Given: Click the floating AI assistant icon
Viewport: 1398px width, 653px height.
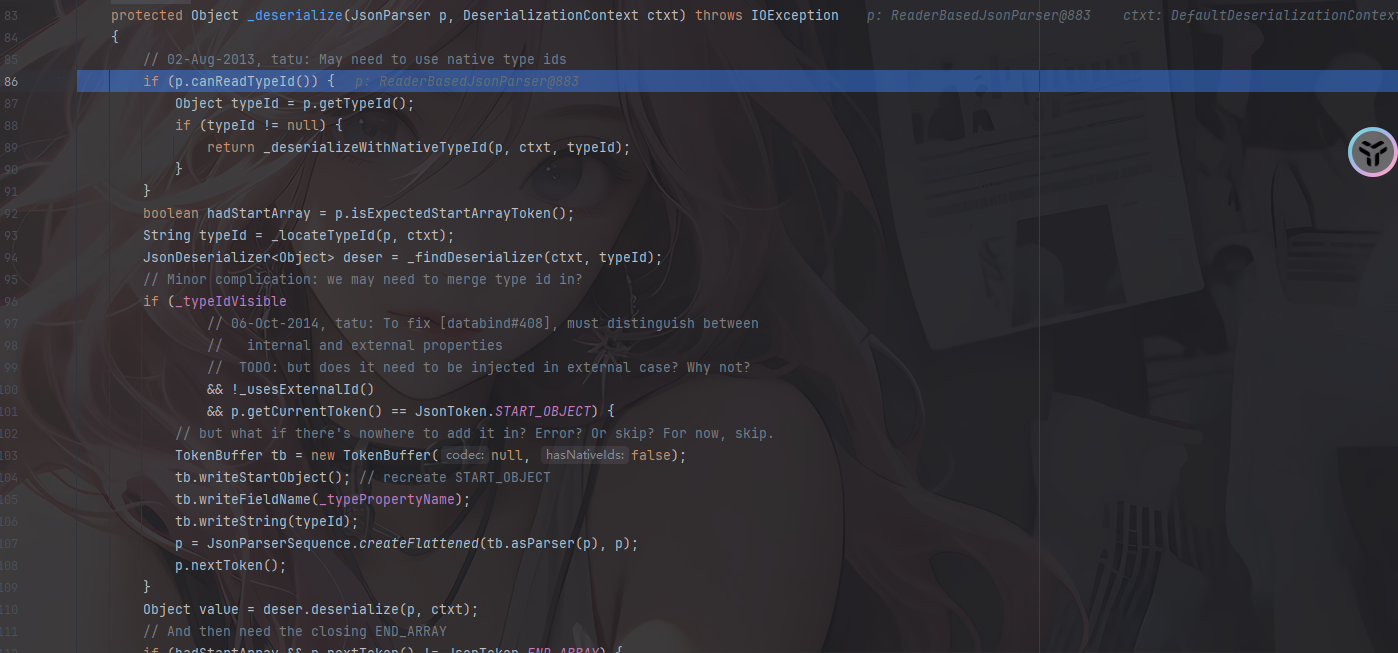Looking at the screenshot, I should click(1372, 152).
